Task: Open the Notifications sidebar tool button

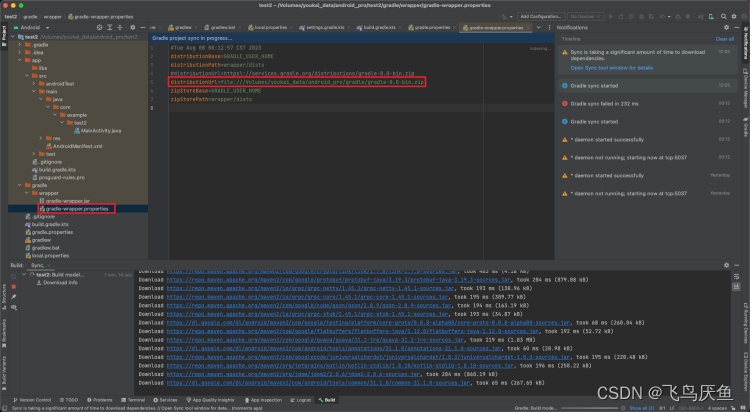Action: point(745,43)
